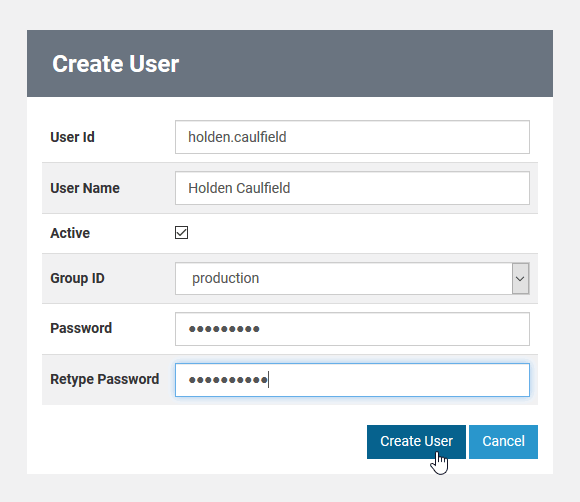This screenshot has width=580, height=502.
Task: Click the User Id label
Action: click(x=72, y=137)
